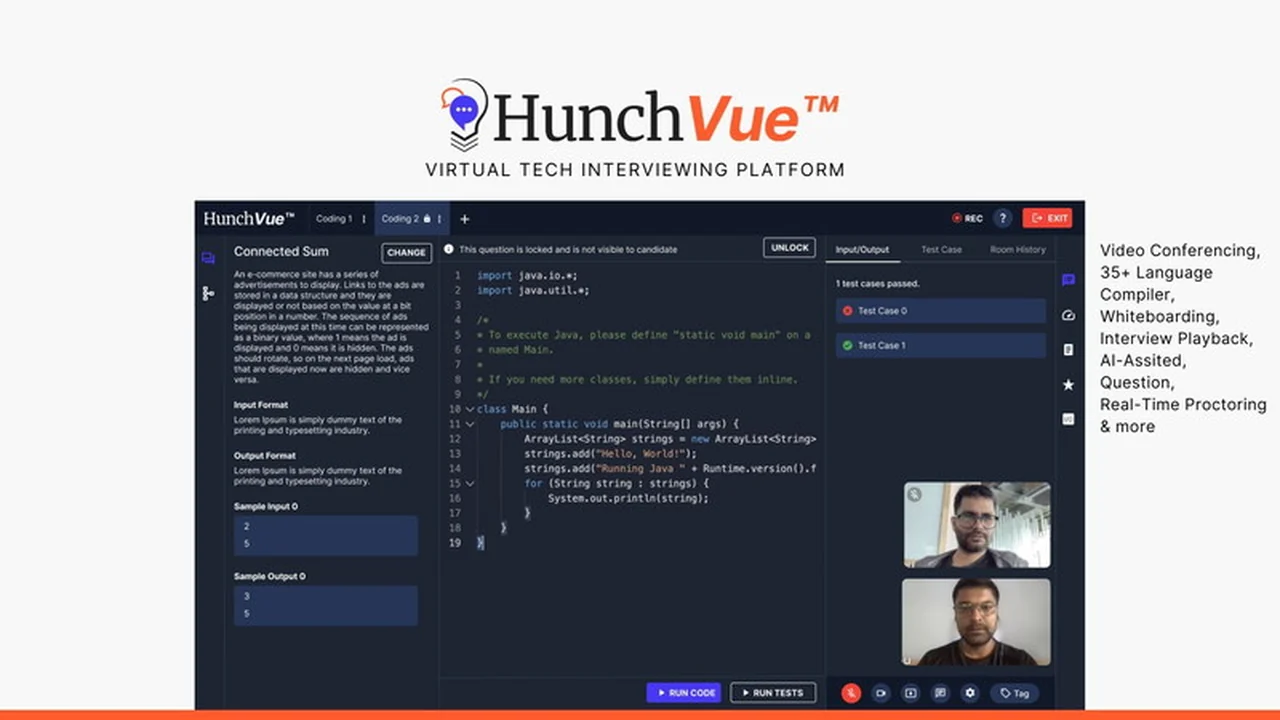Click the red EXIT button
Screen dimensions: 1280x720
(1047, 218)
